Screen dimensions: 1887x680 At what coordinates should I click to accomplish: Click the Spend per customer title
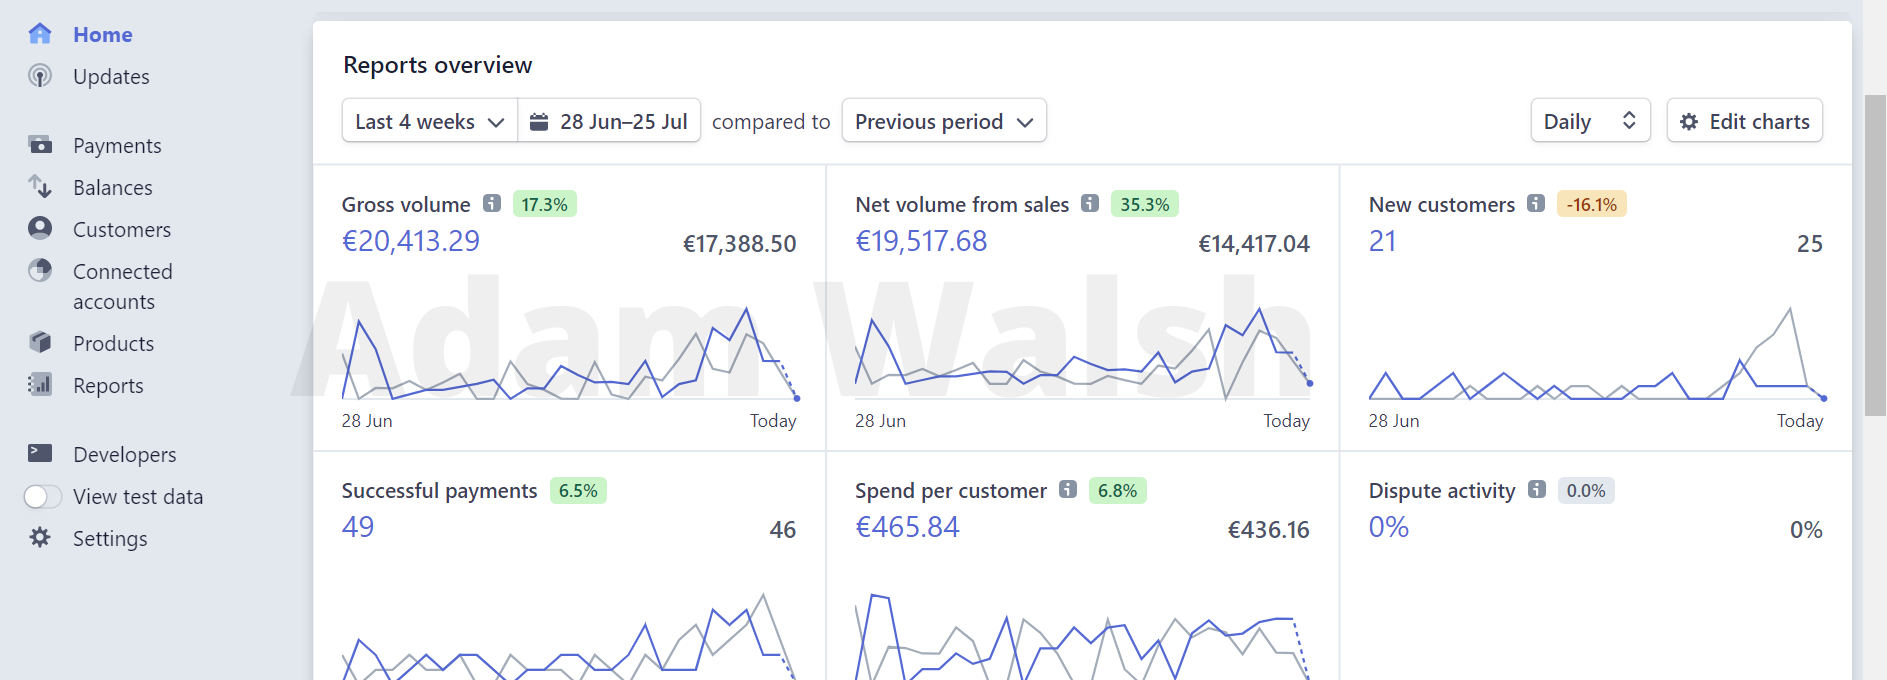coord(951,490)
